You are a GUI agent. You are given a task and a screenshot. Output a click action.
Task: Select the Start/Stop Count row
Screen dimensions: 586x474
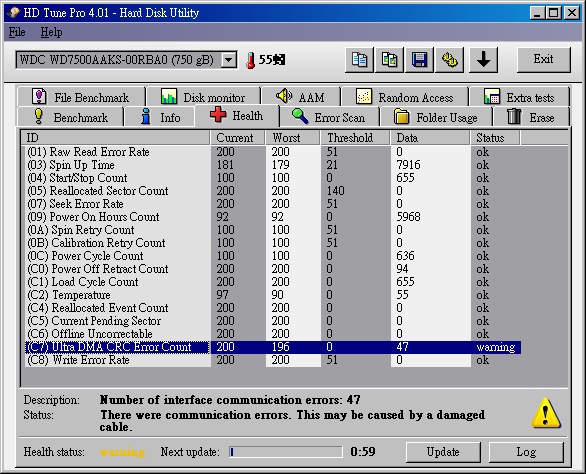tap(273, 178)
